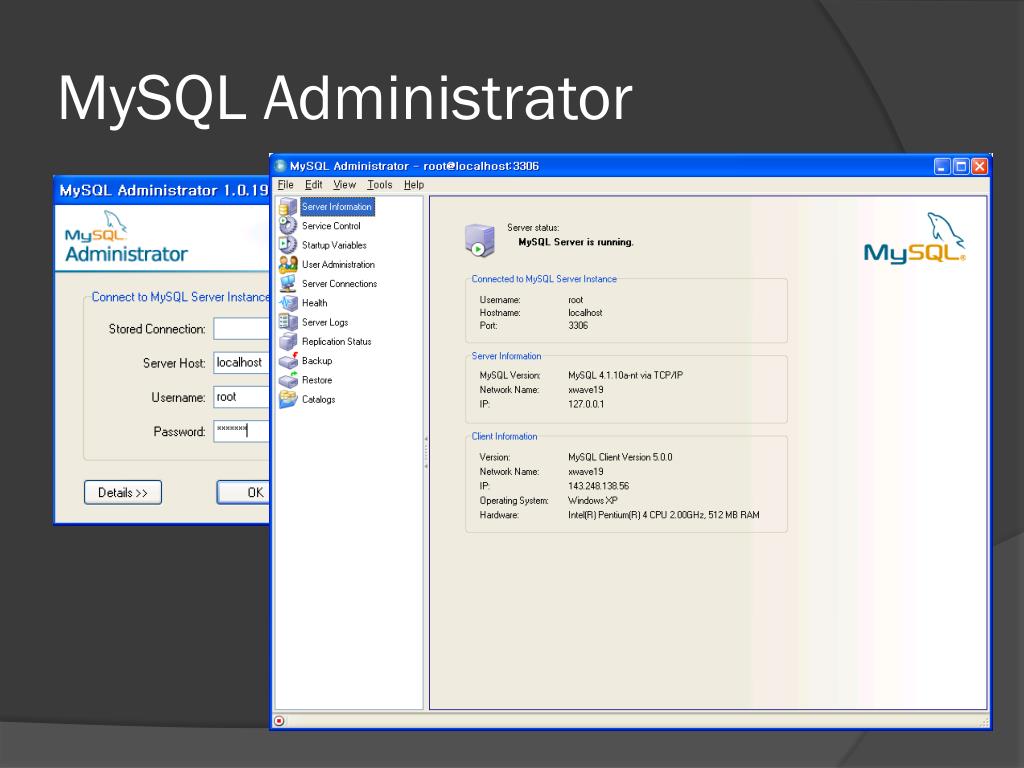
Task: Click the Stored Connection combo box
Action: pos(241,328)
